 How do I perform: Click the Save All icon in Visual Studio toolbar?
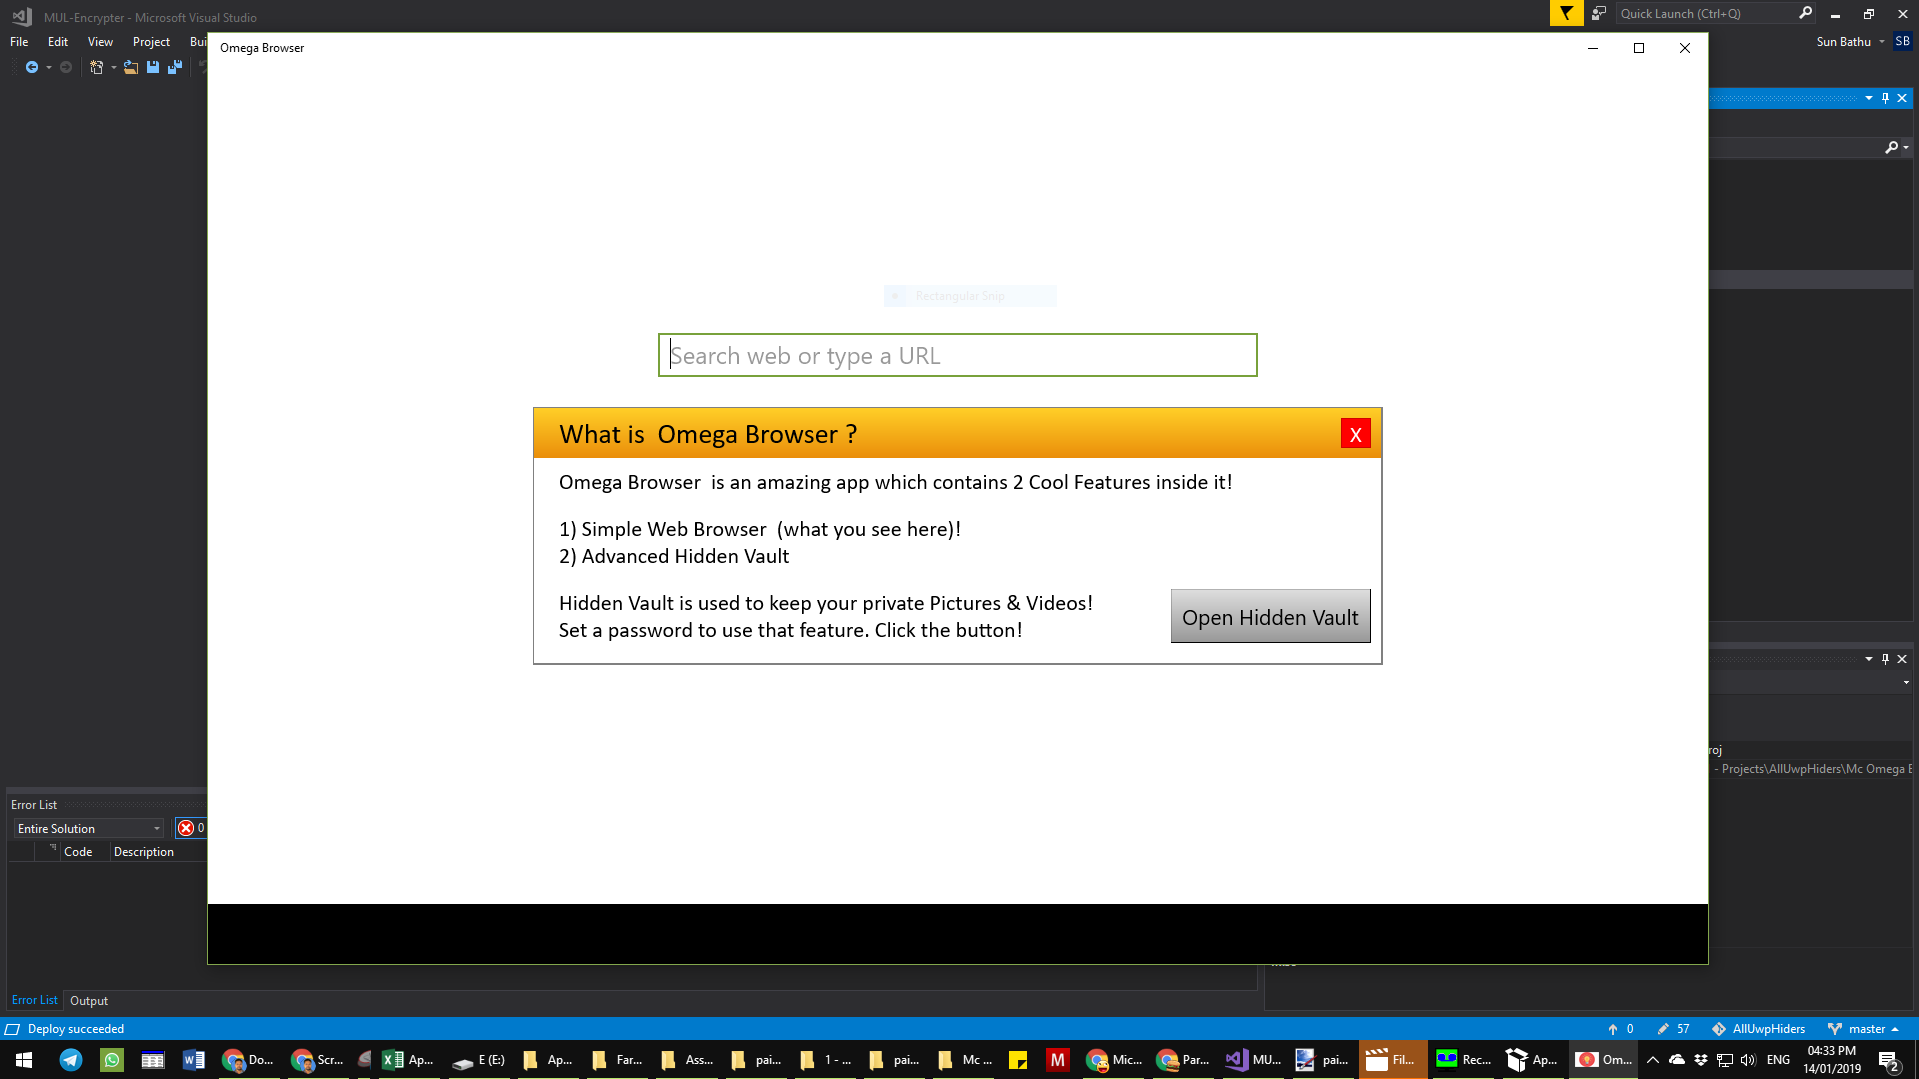click(x=175, y=67)
